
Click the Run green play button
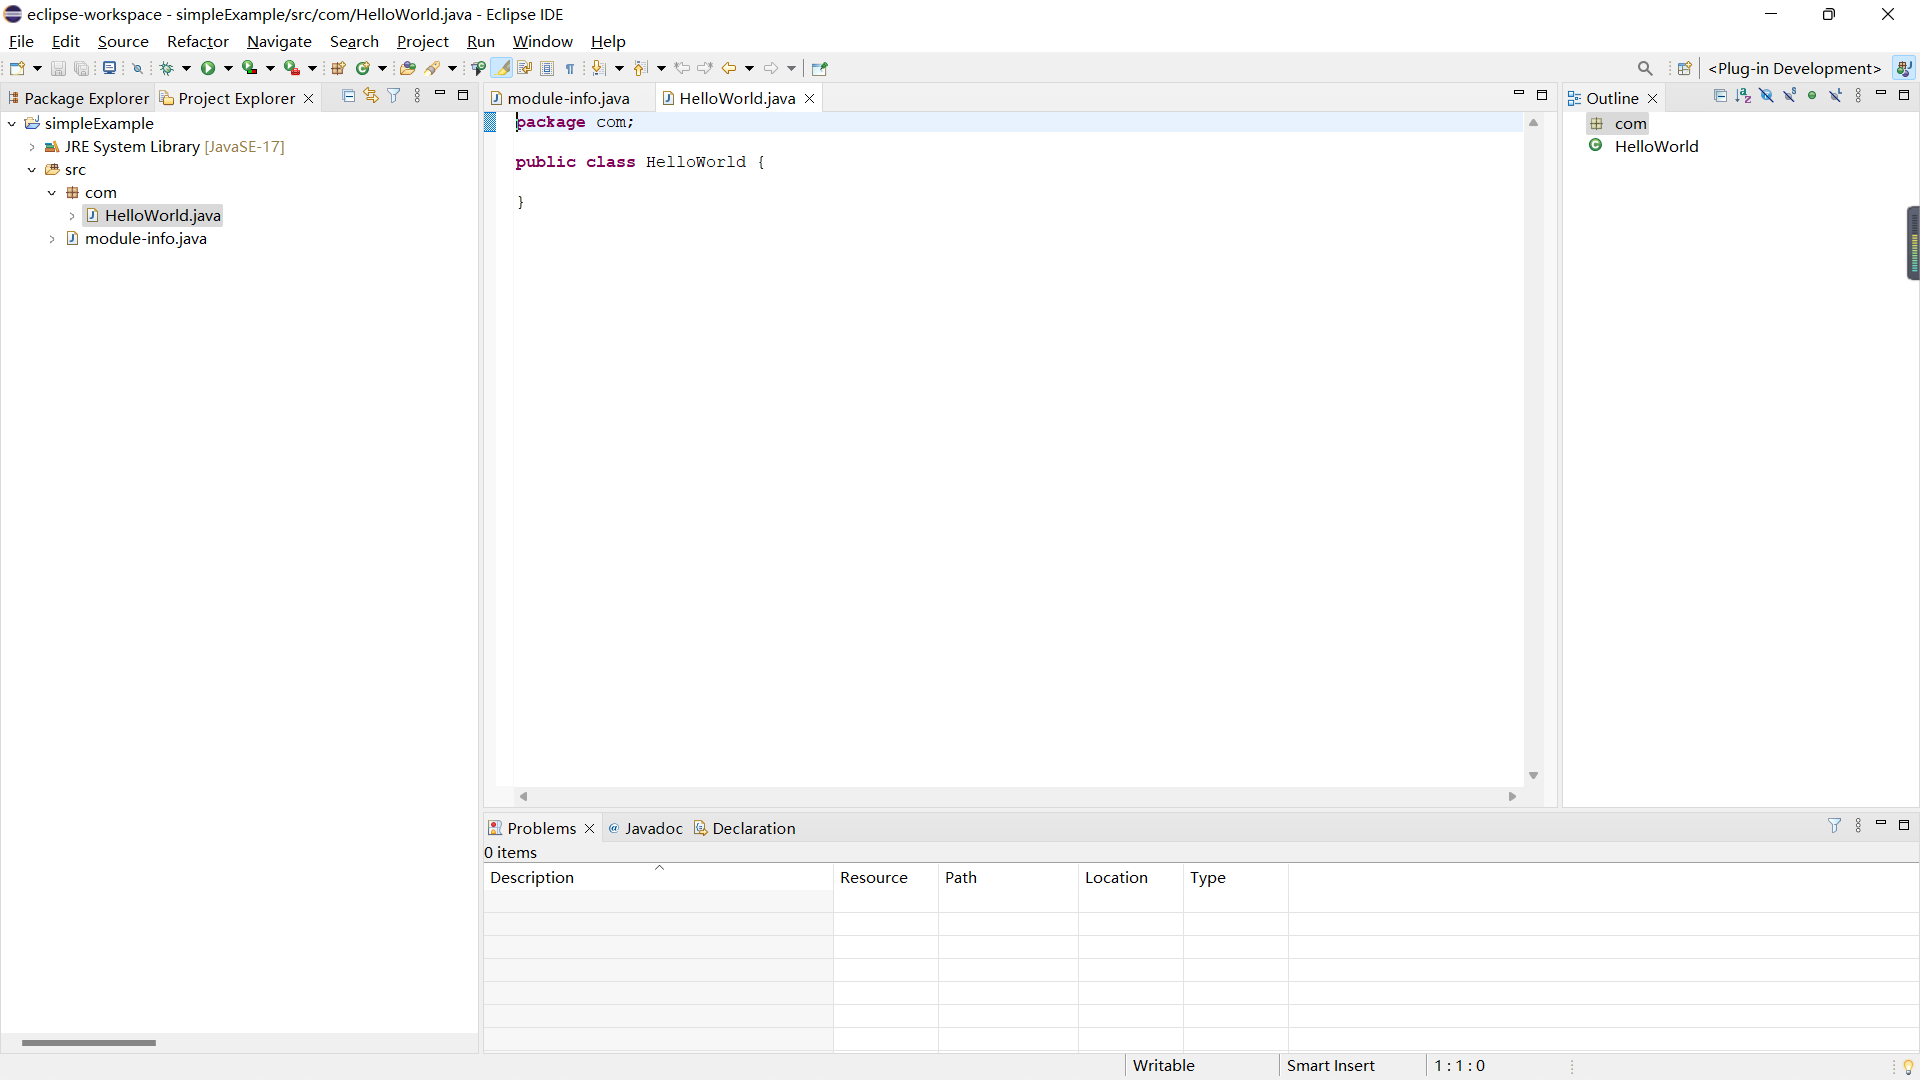208,68
